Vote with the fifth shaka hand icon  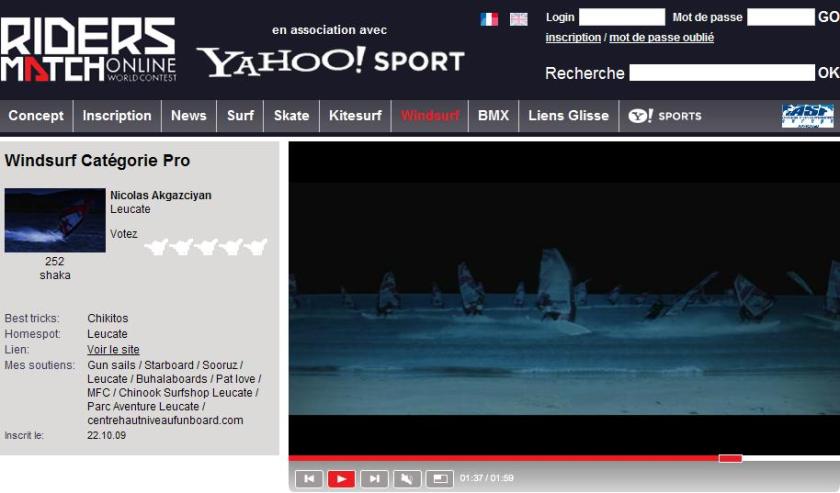pyautogui.click(x=255, y=246)
